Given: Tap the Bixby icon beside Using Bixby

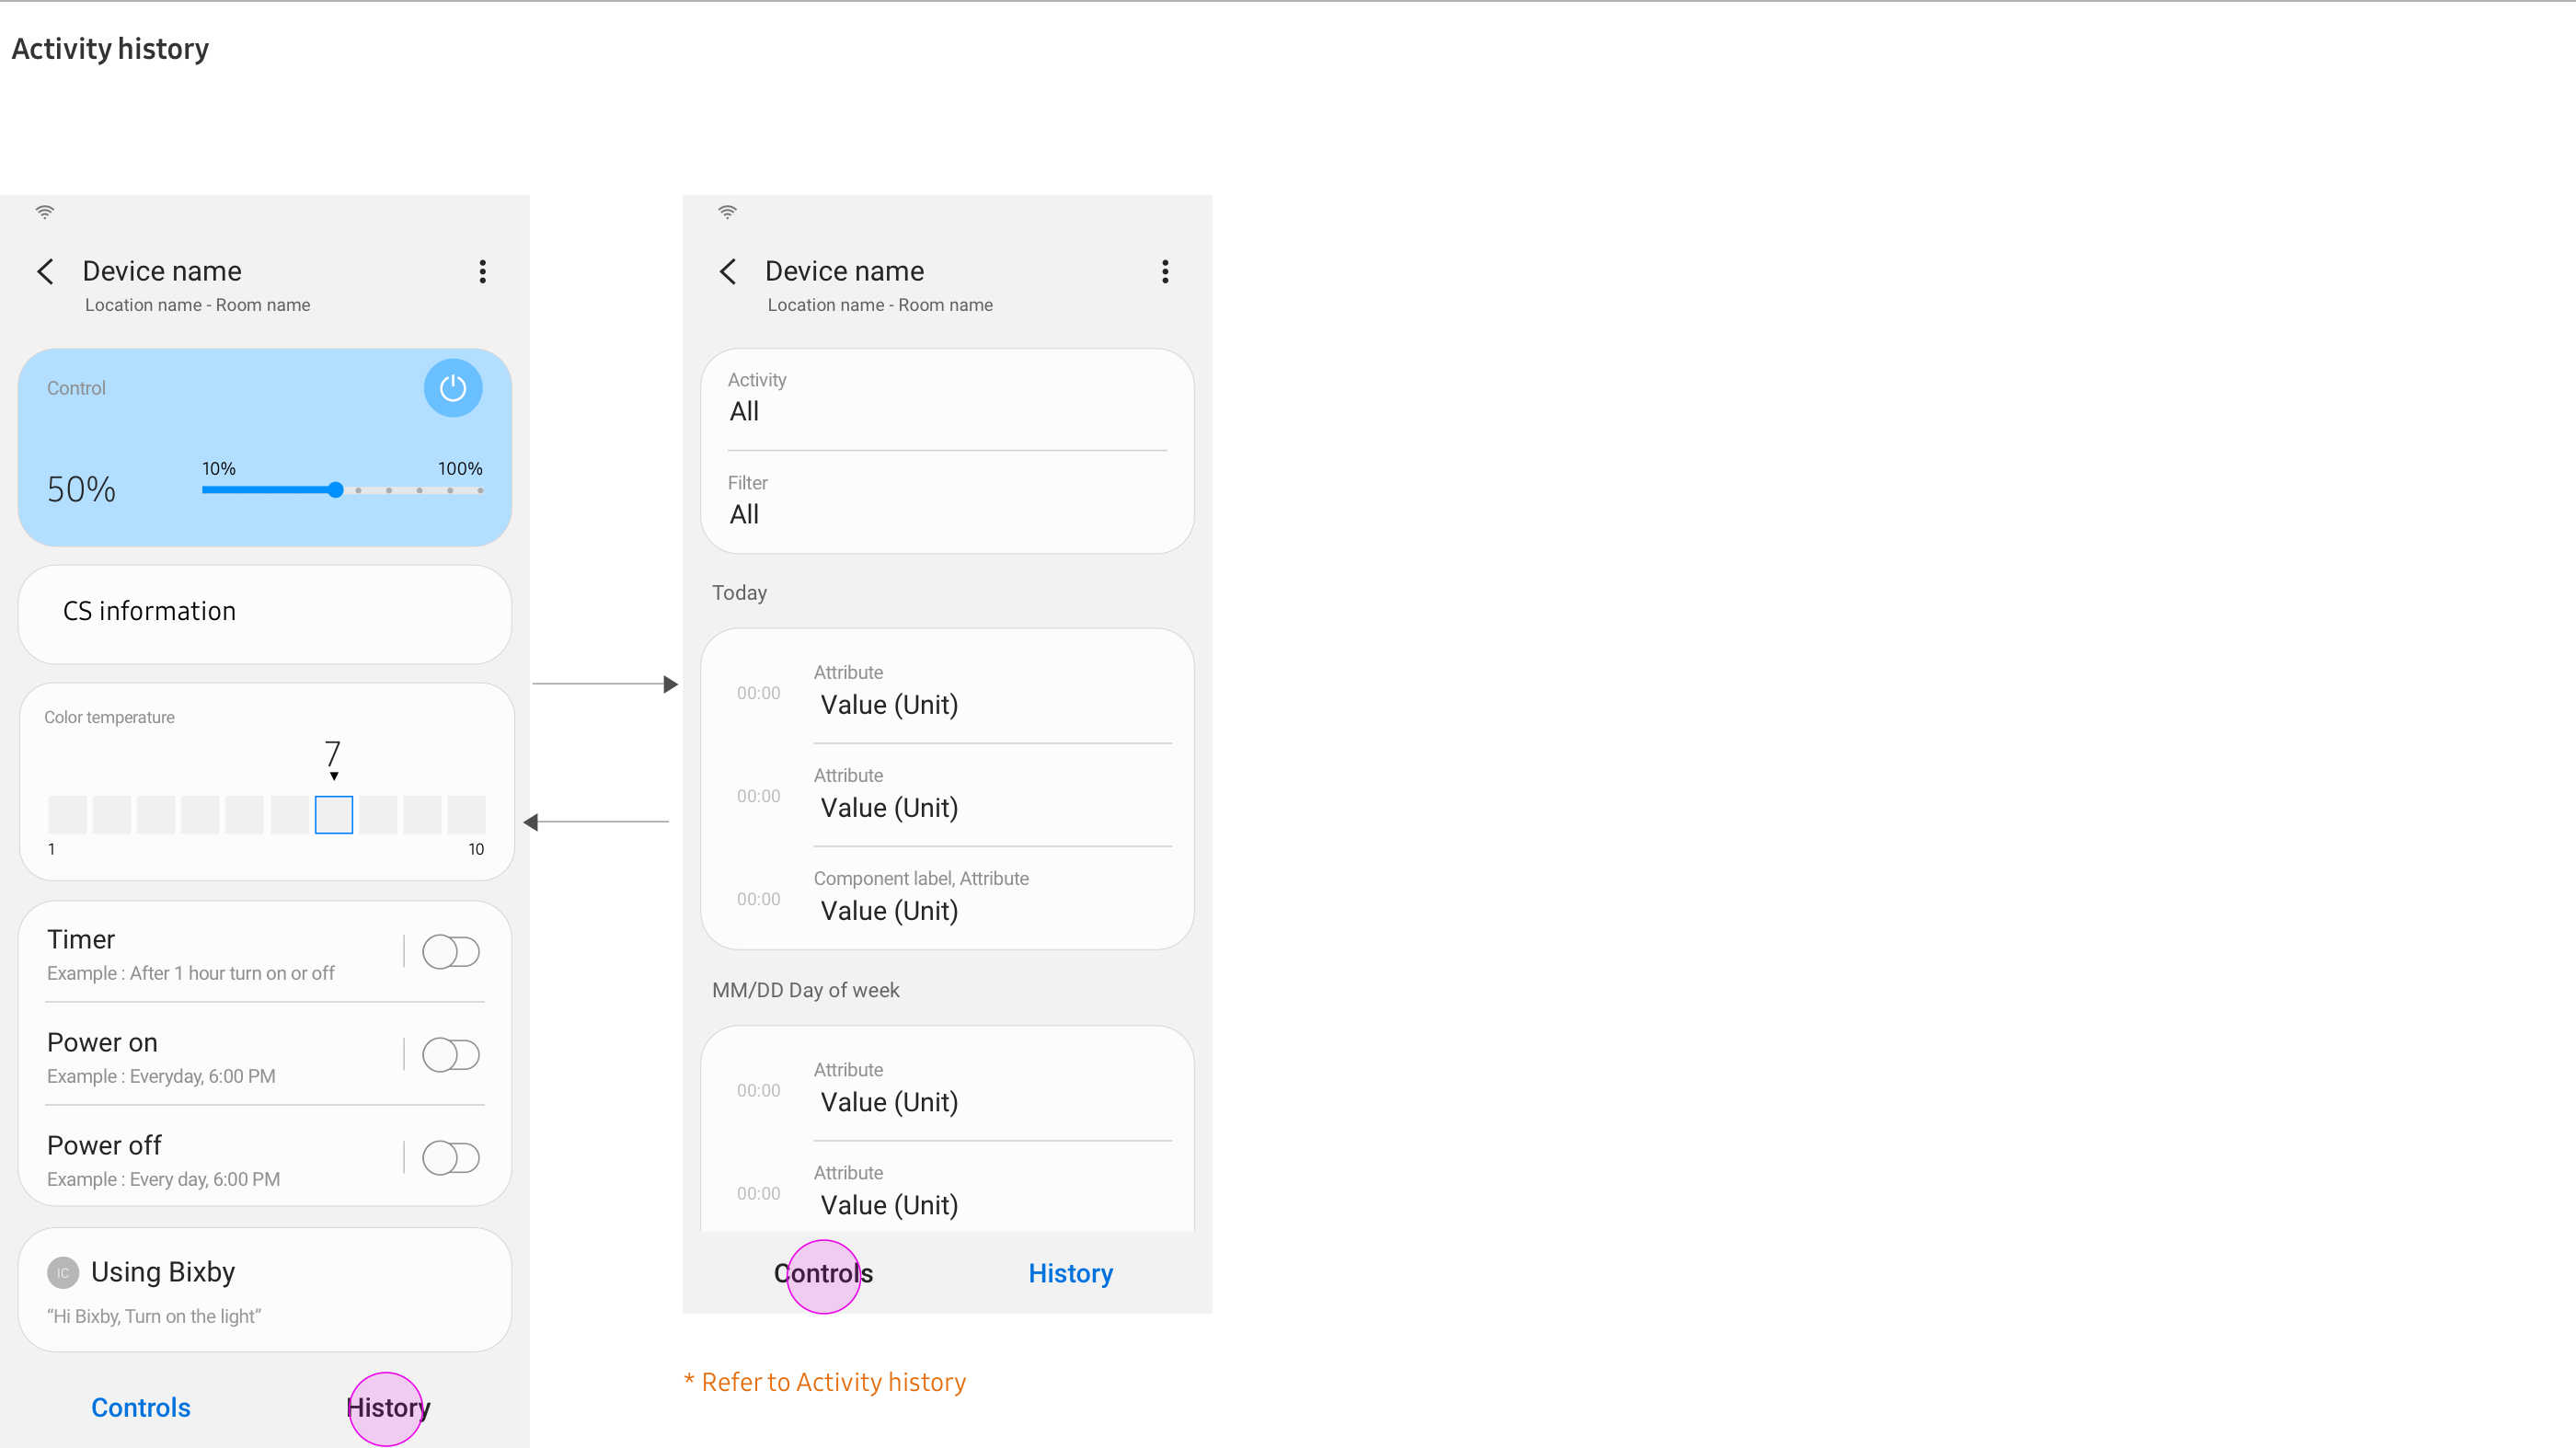Looking at the screenshot, I should coord(63,1272).
